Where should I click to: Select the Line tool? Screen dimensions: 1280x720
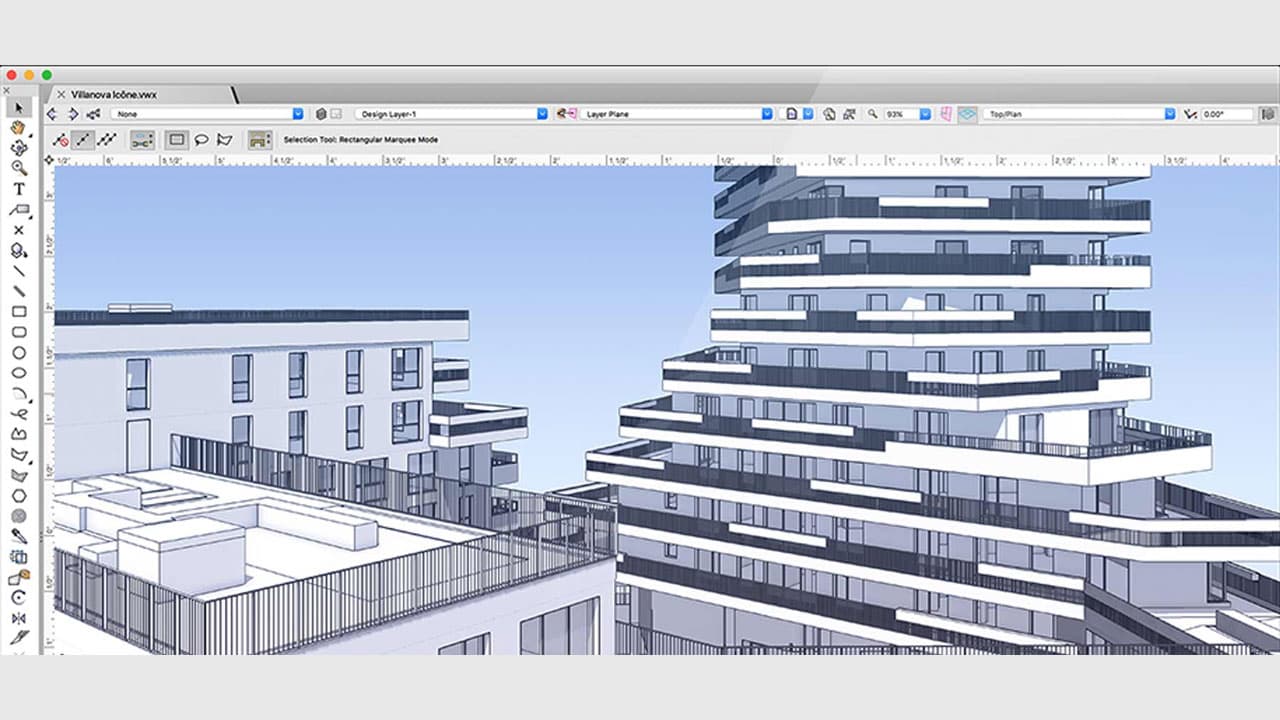click(x=17, y=270)
